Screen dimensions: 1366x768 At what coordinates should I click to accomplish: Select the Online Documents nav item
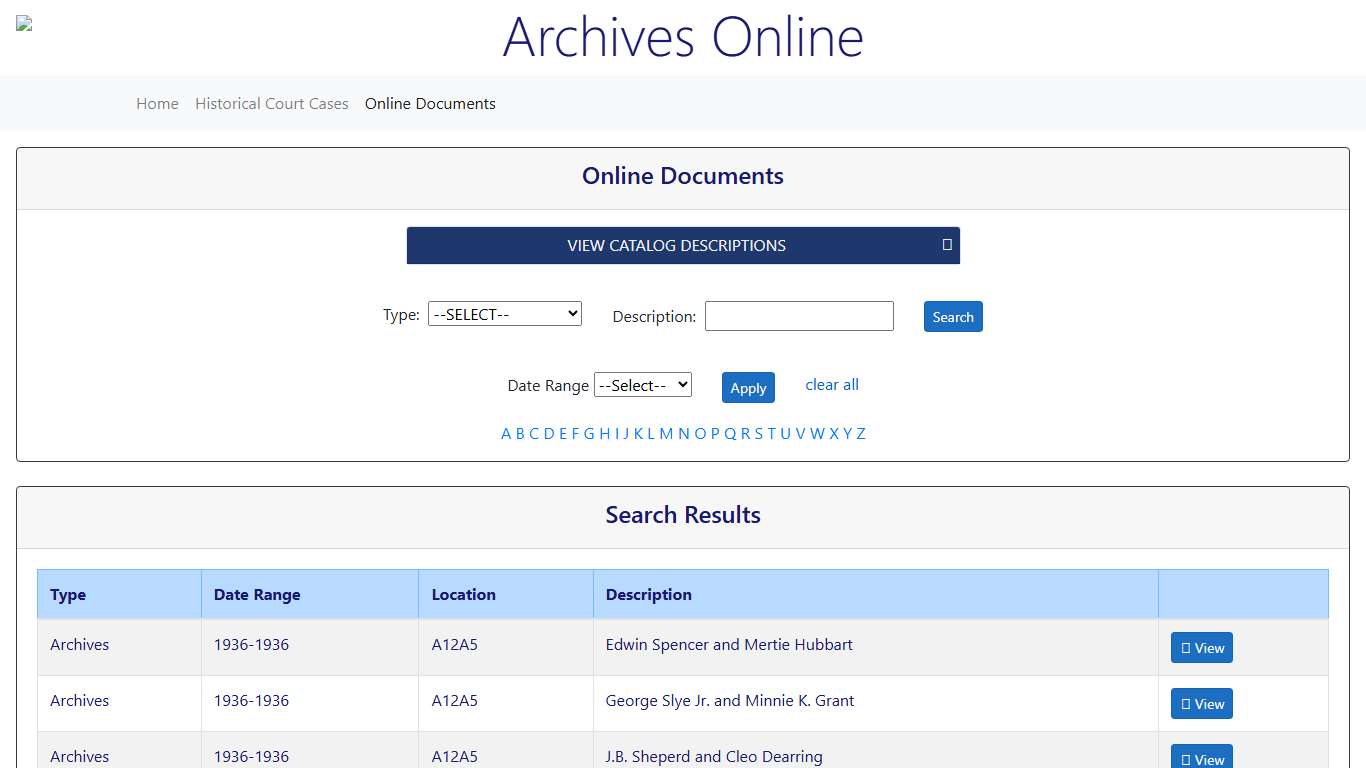point(429,103)
